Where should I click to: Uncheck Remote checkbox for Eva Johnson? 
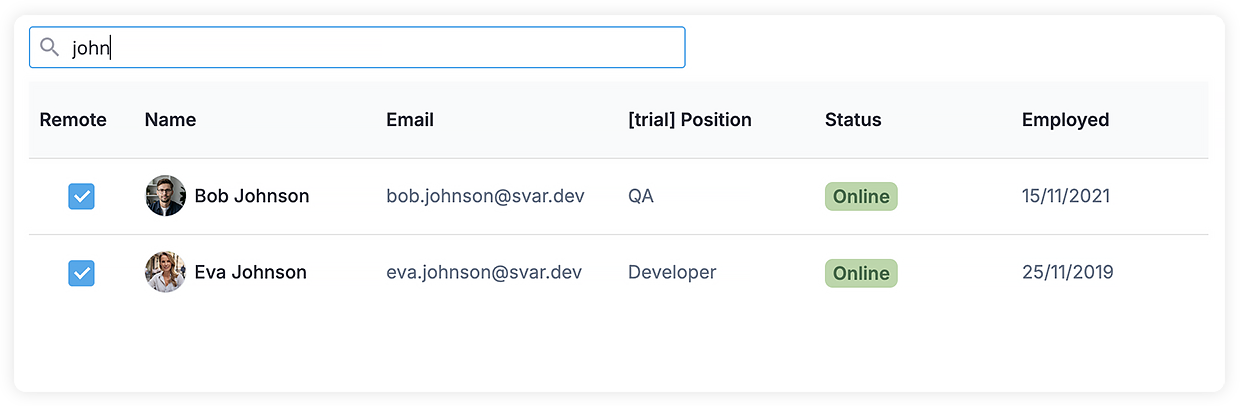81,272
